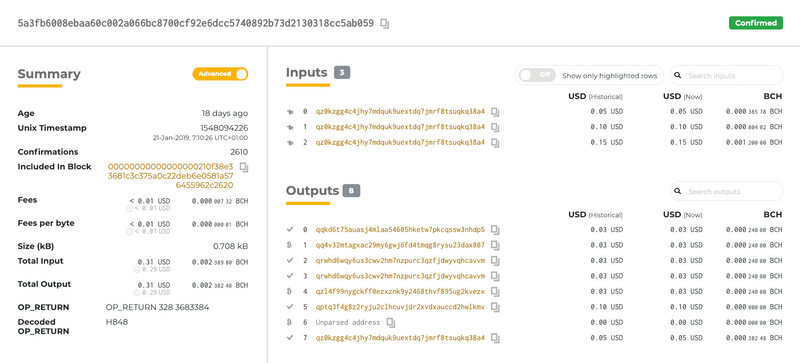Open input 2 address link
The width and height of the screenshot is (800, 363).
point(400,142)
